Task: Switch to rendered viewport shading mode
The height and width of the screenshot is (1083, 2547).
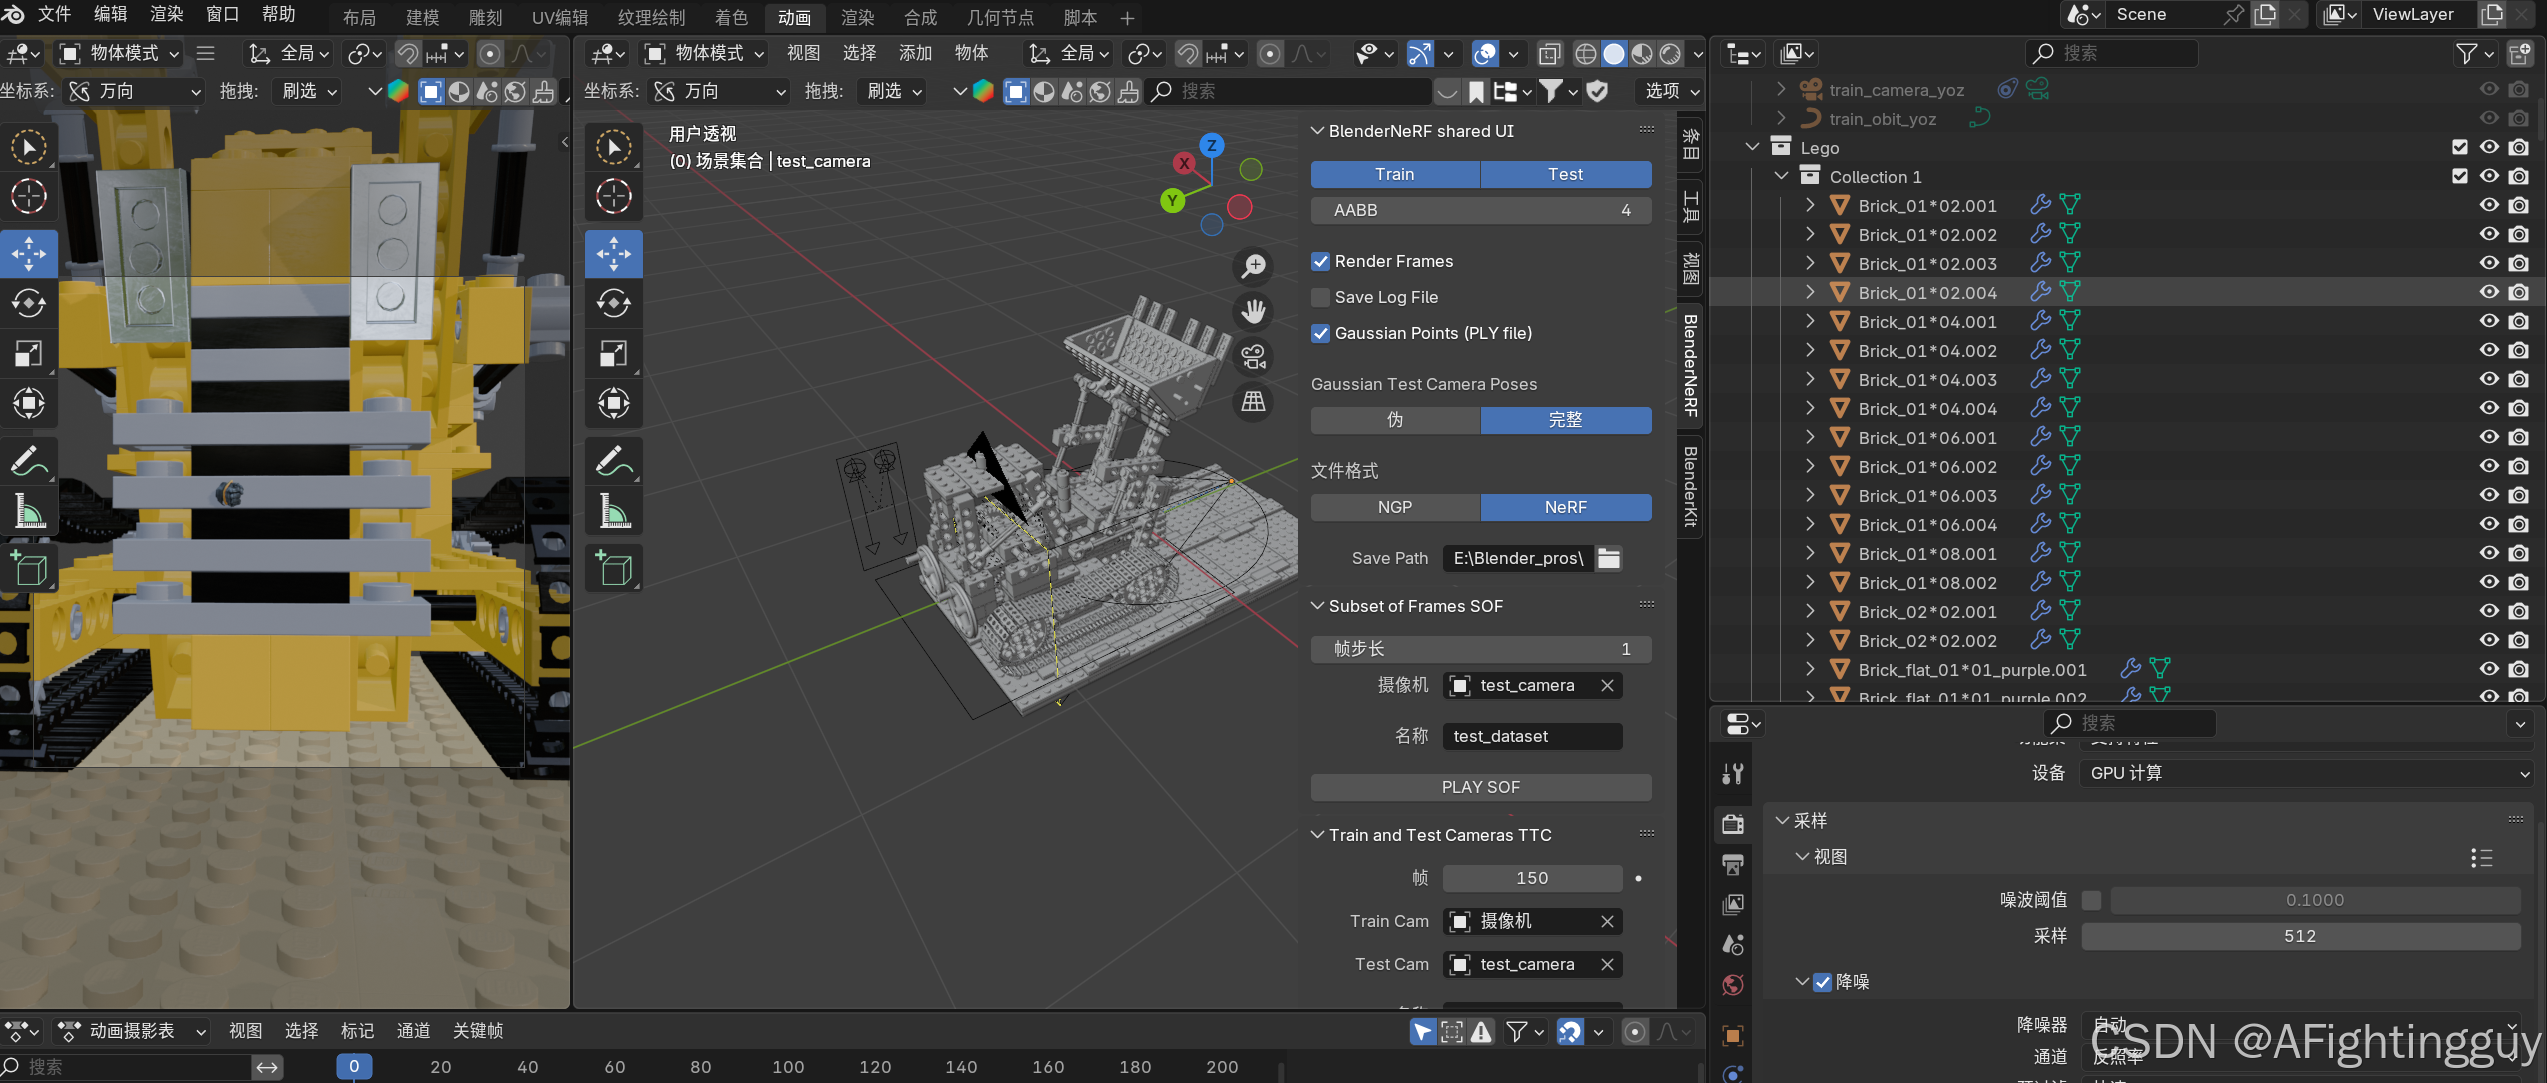Action: [x=1670, y=54]
